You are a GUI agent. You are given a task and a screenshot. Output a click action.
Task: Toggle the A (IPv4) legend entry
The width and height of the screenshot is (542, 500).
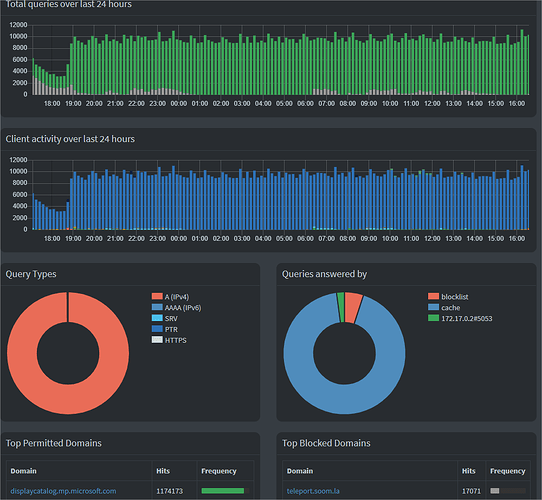pos(170,297)
